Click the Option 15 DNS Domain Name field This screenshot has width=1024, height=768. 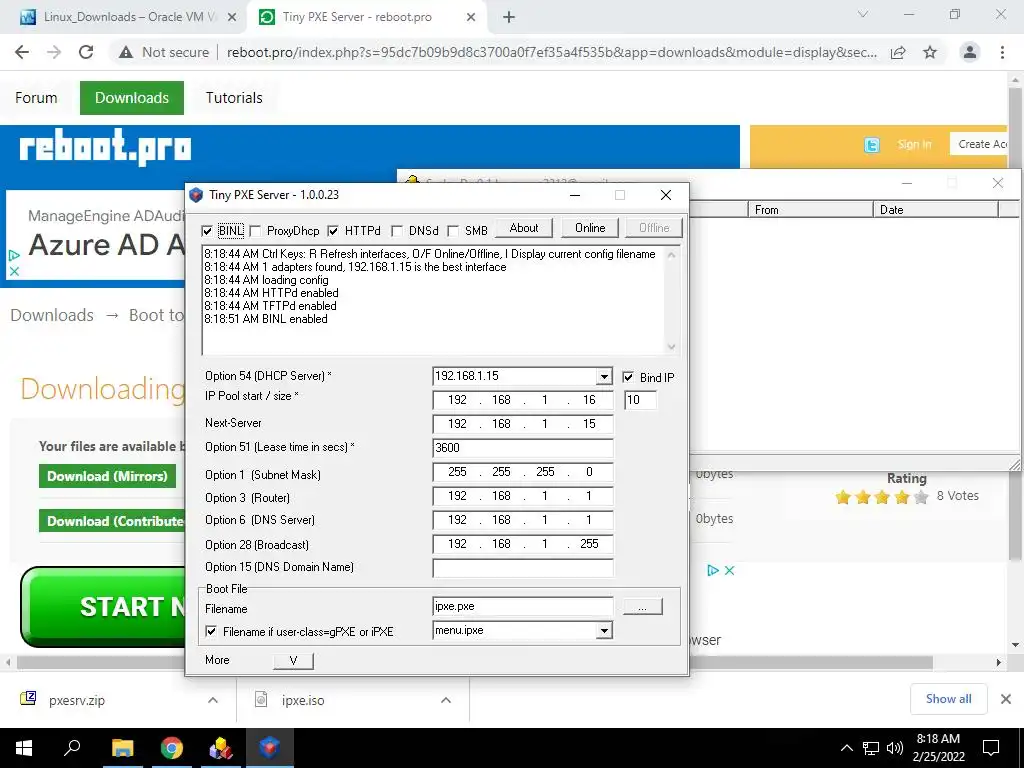tap(522, 568)
